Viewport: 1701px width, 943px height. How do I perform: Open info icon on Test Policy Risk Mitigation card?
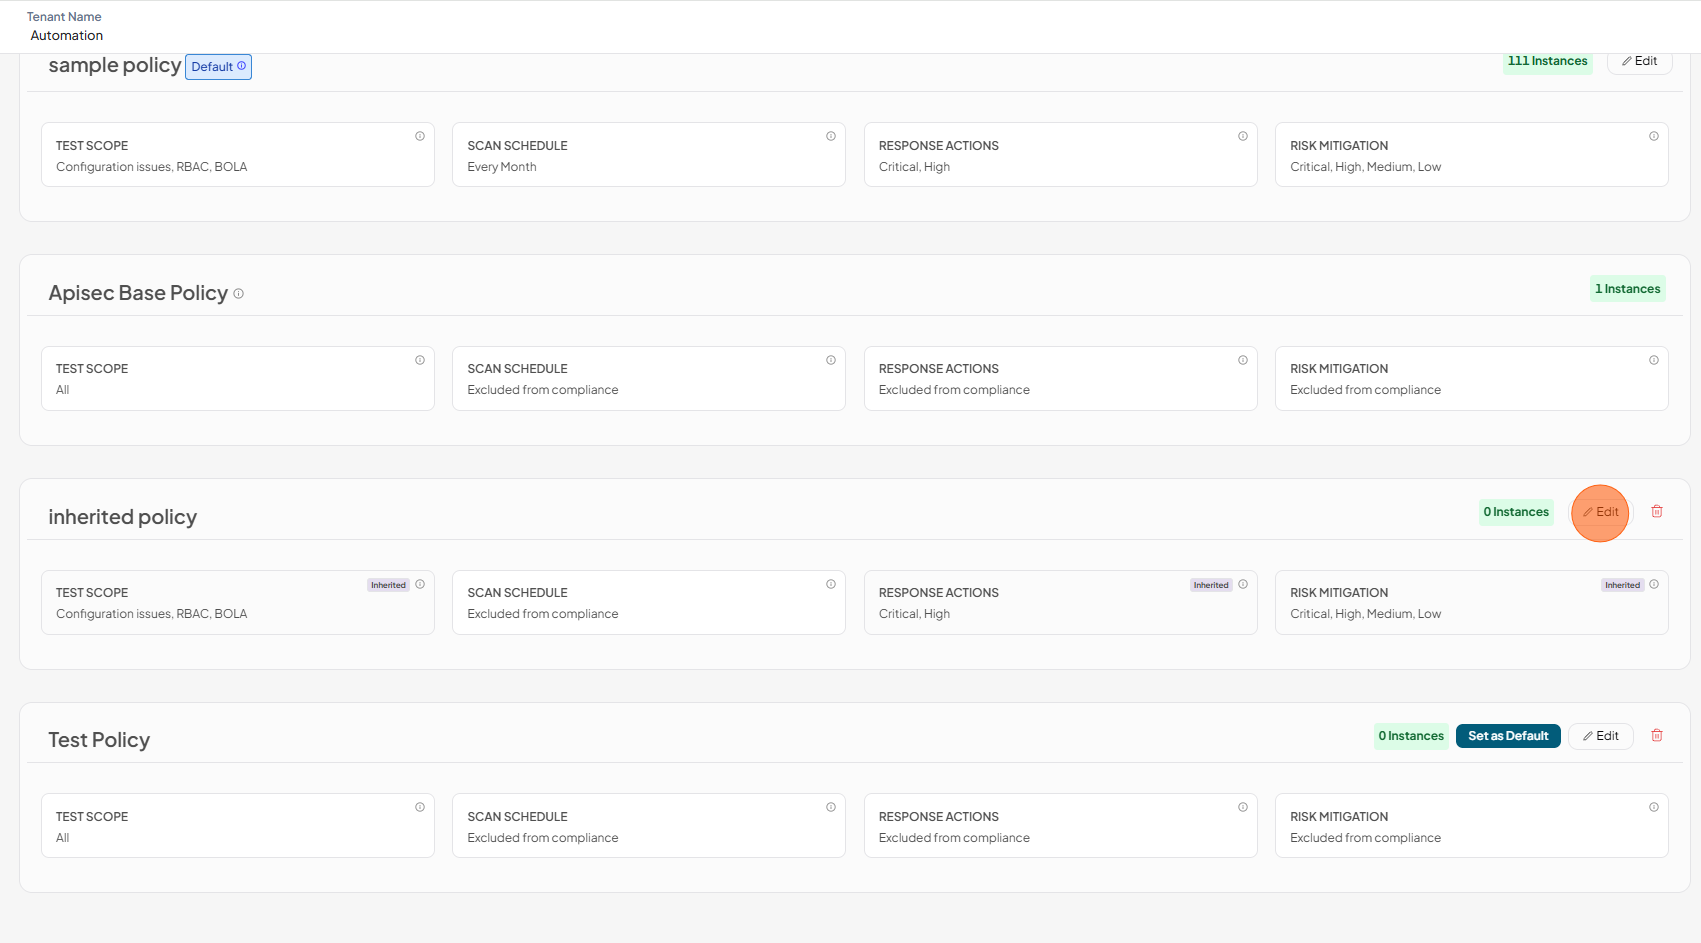click(1654, 807)
